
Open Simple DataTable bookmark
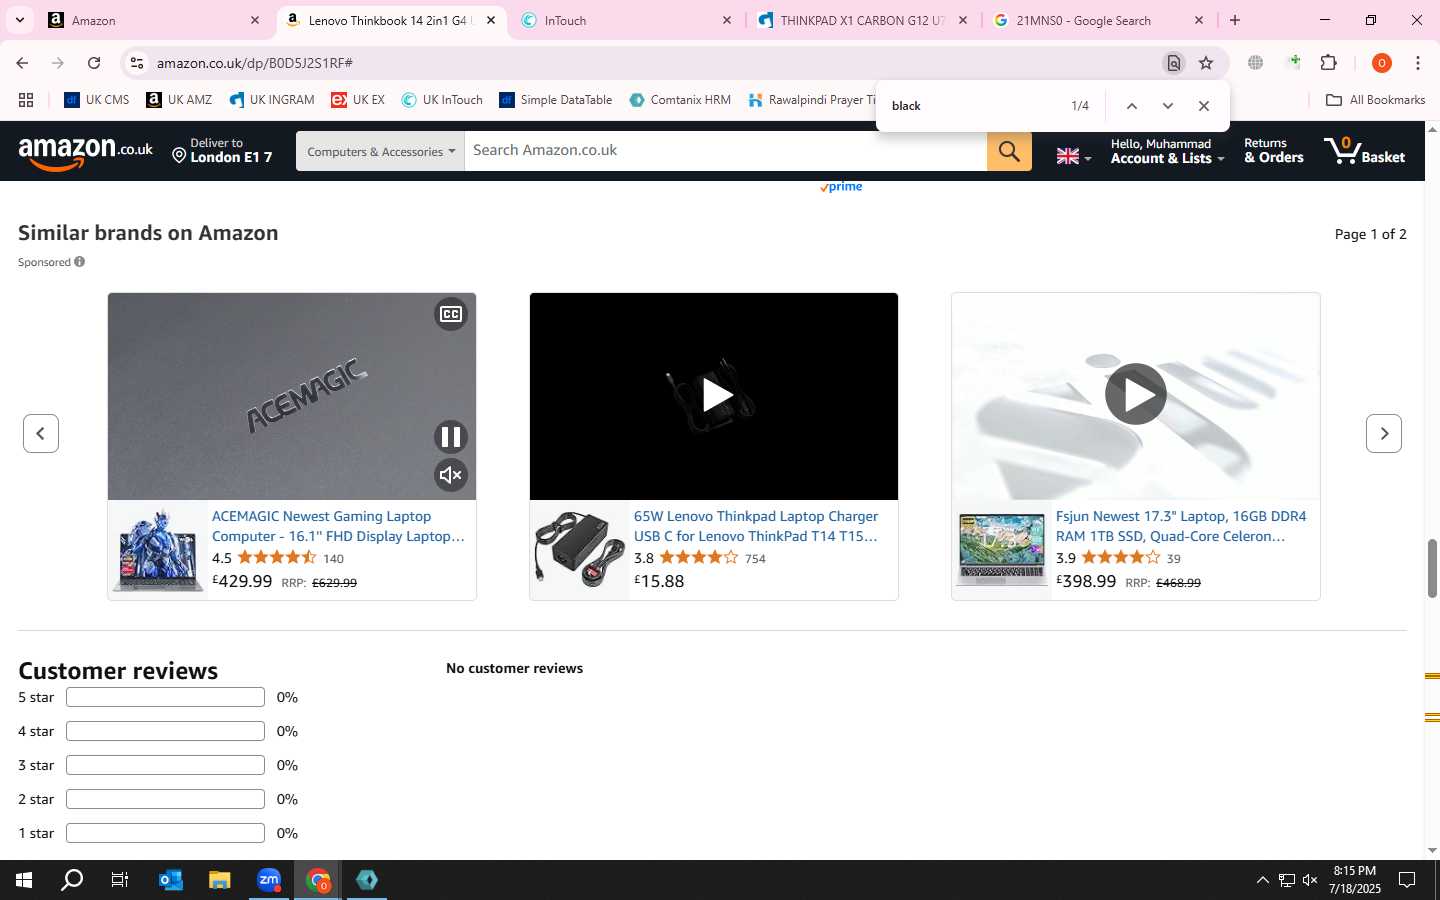click(556, 100)
